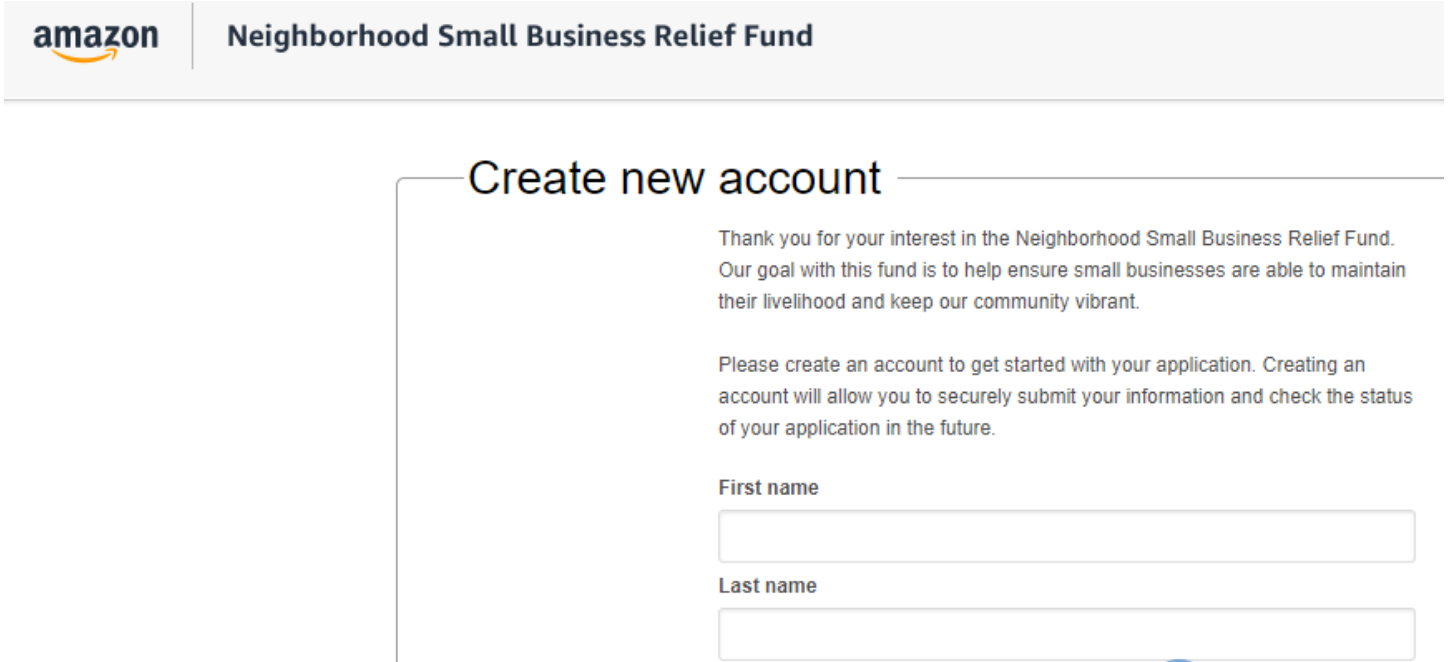Click the text line starting 'Our goal with this fund'
The height and width of the screenshot is (662, 1450).
pos(1061,270)
